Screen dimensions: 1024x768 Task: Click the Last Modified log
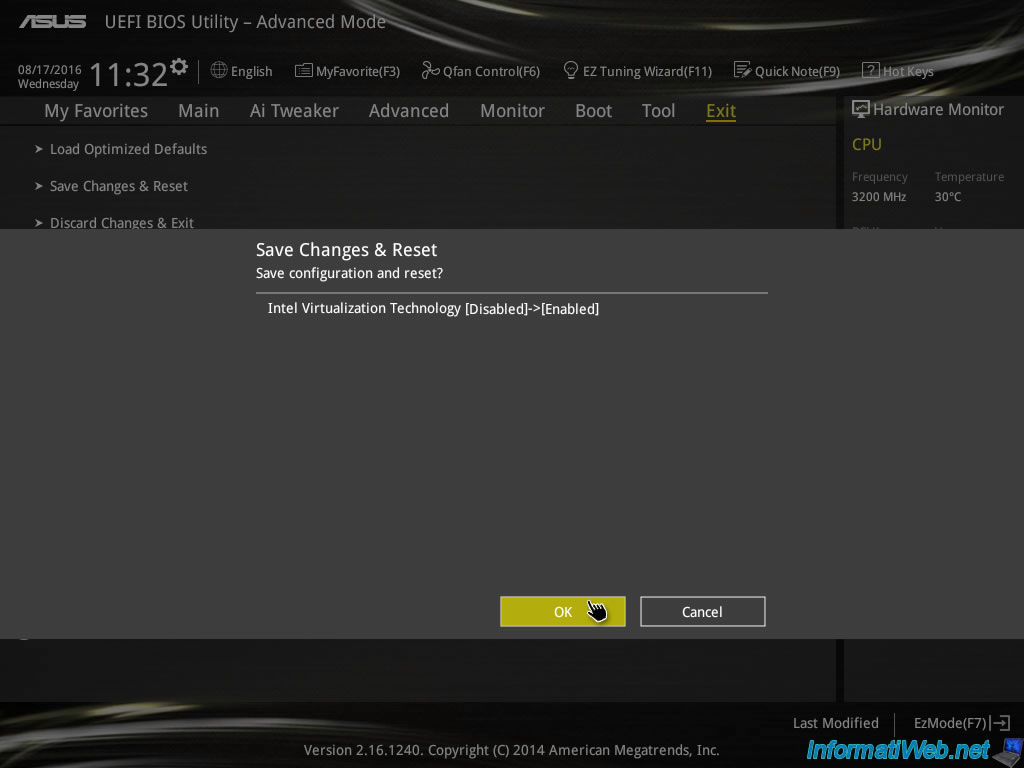835,723
